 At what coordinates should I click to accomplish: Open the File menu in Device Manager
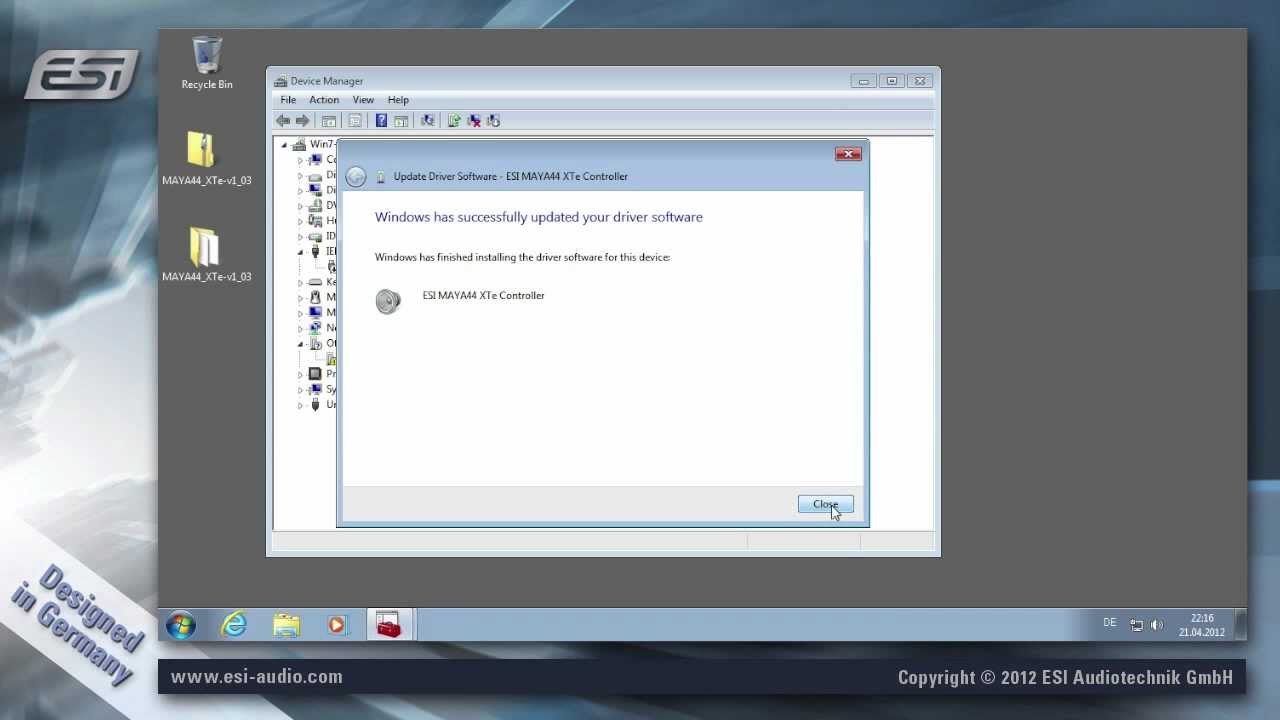point(288,100)
